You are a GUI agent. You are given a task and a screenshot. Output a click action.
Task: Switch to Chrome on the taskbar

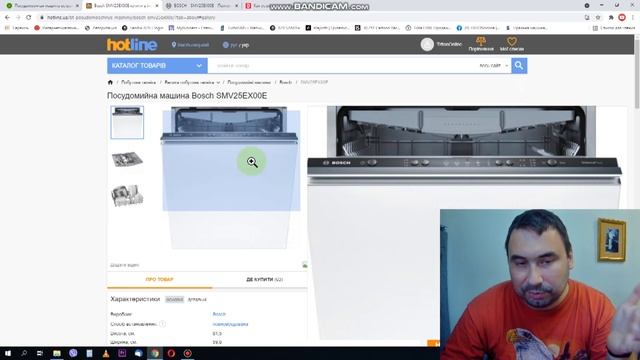(x=155, y=353)
